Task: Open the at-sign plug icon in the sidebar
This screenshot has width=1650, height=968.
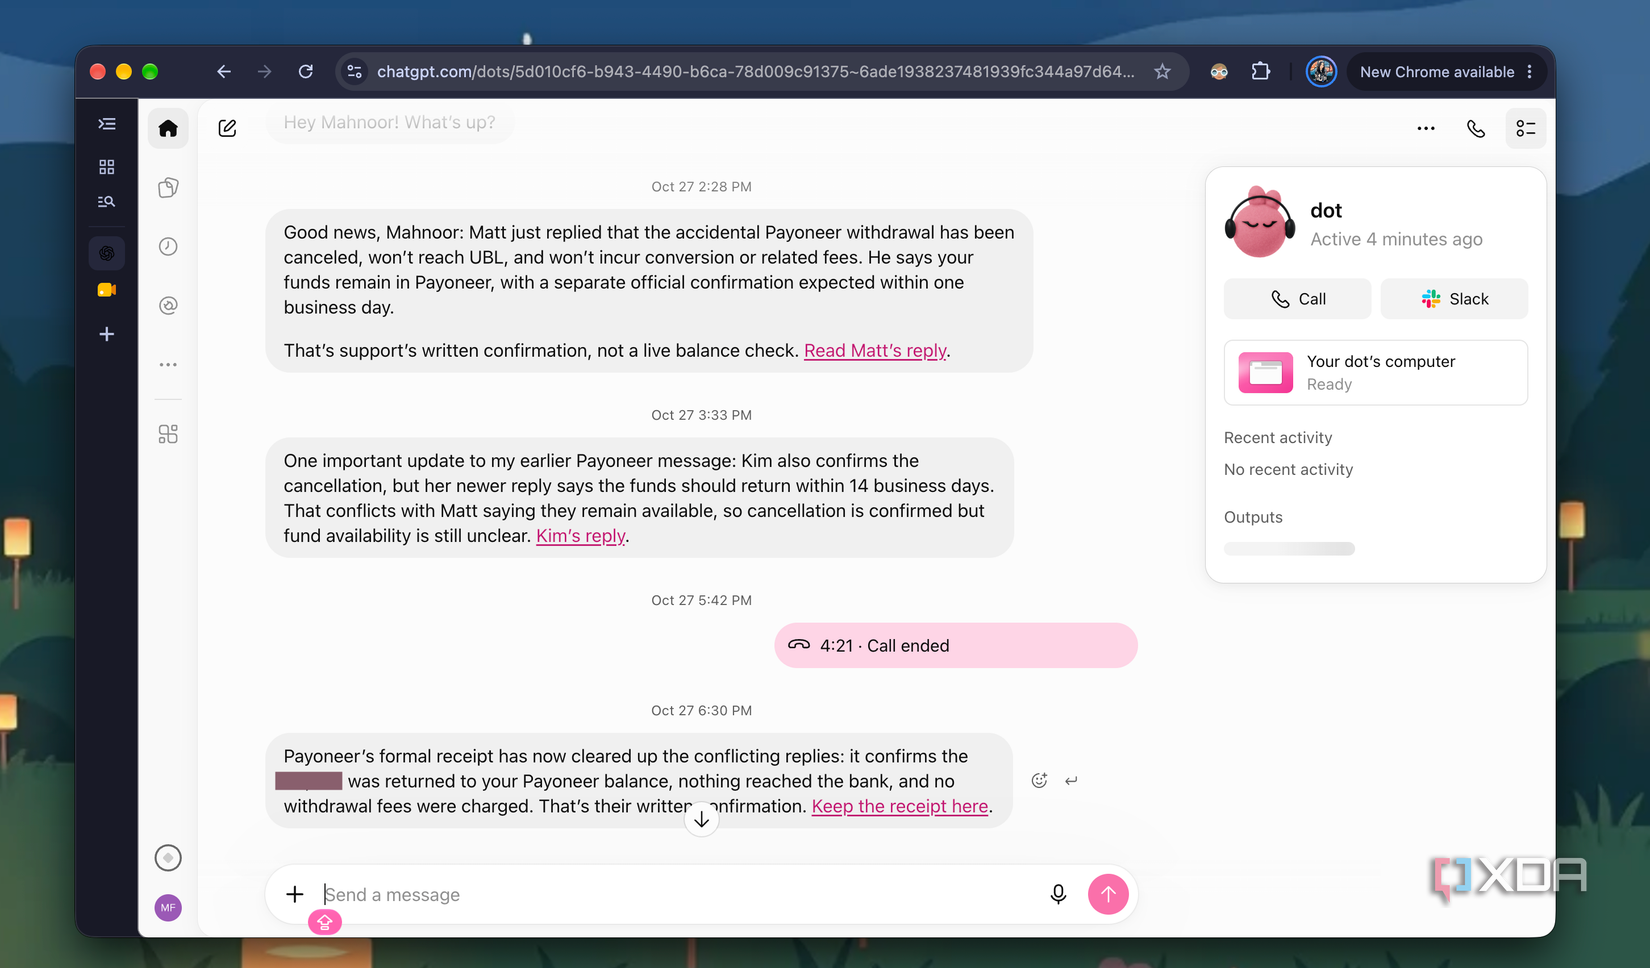Action: (168, 305)
